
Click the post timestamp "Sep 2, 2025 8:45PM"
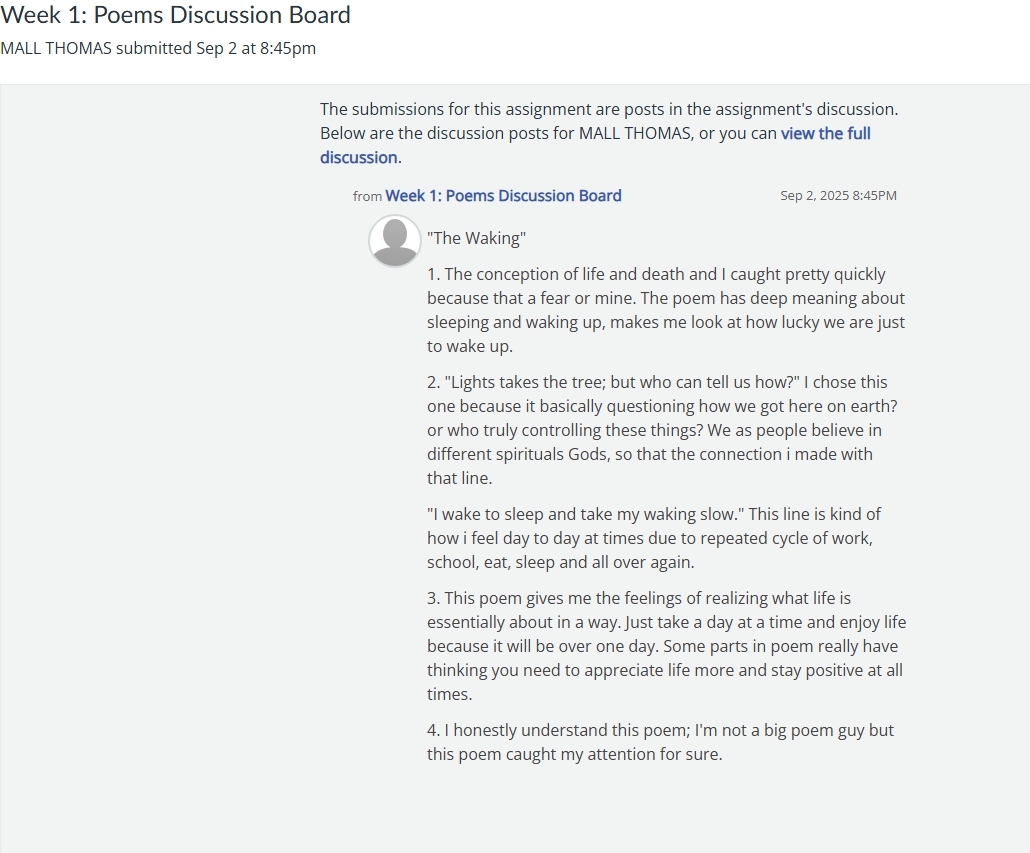(x=838, y=196)
